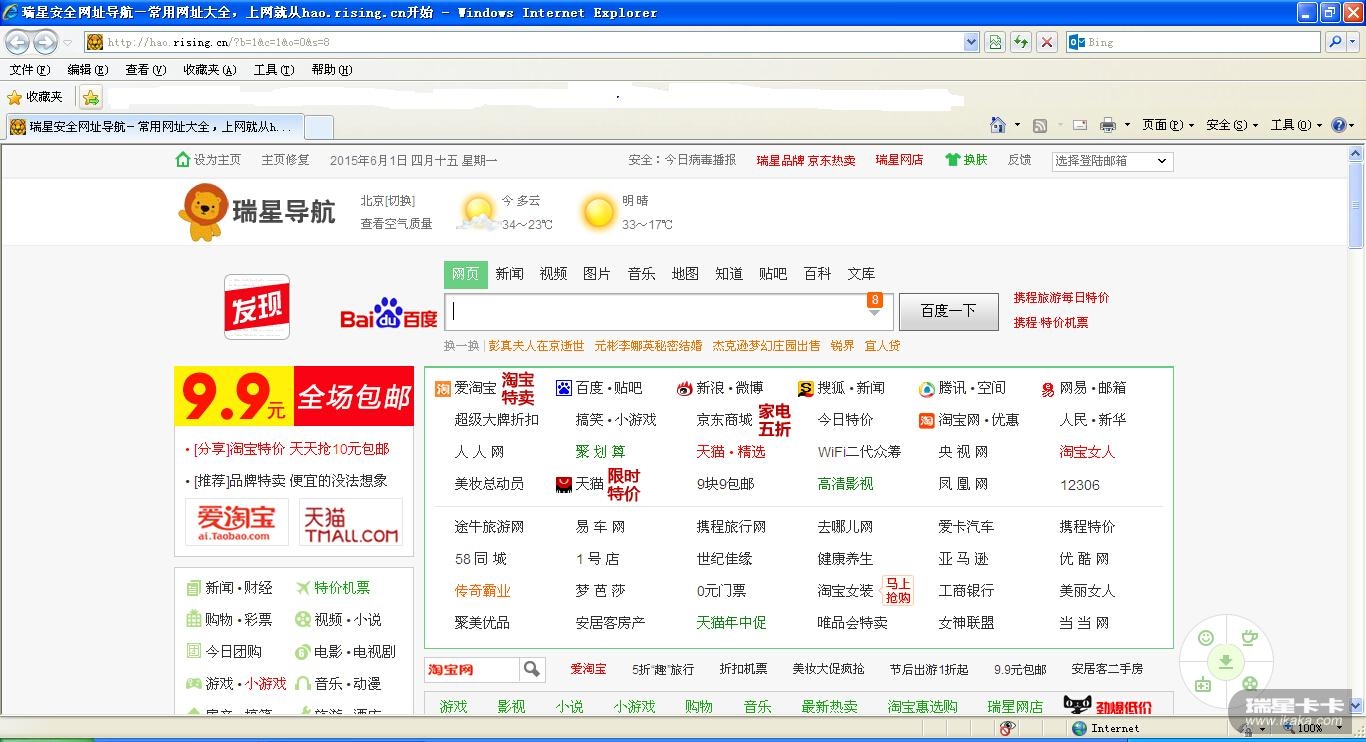Viewport: 1366px width, 742px height.
Task: Click the 换一换 refresh hot topics link
Action: 462,346
